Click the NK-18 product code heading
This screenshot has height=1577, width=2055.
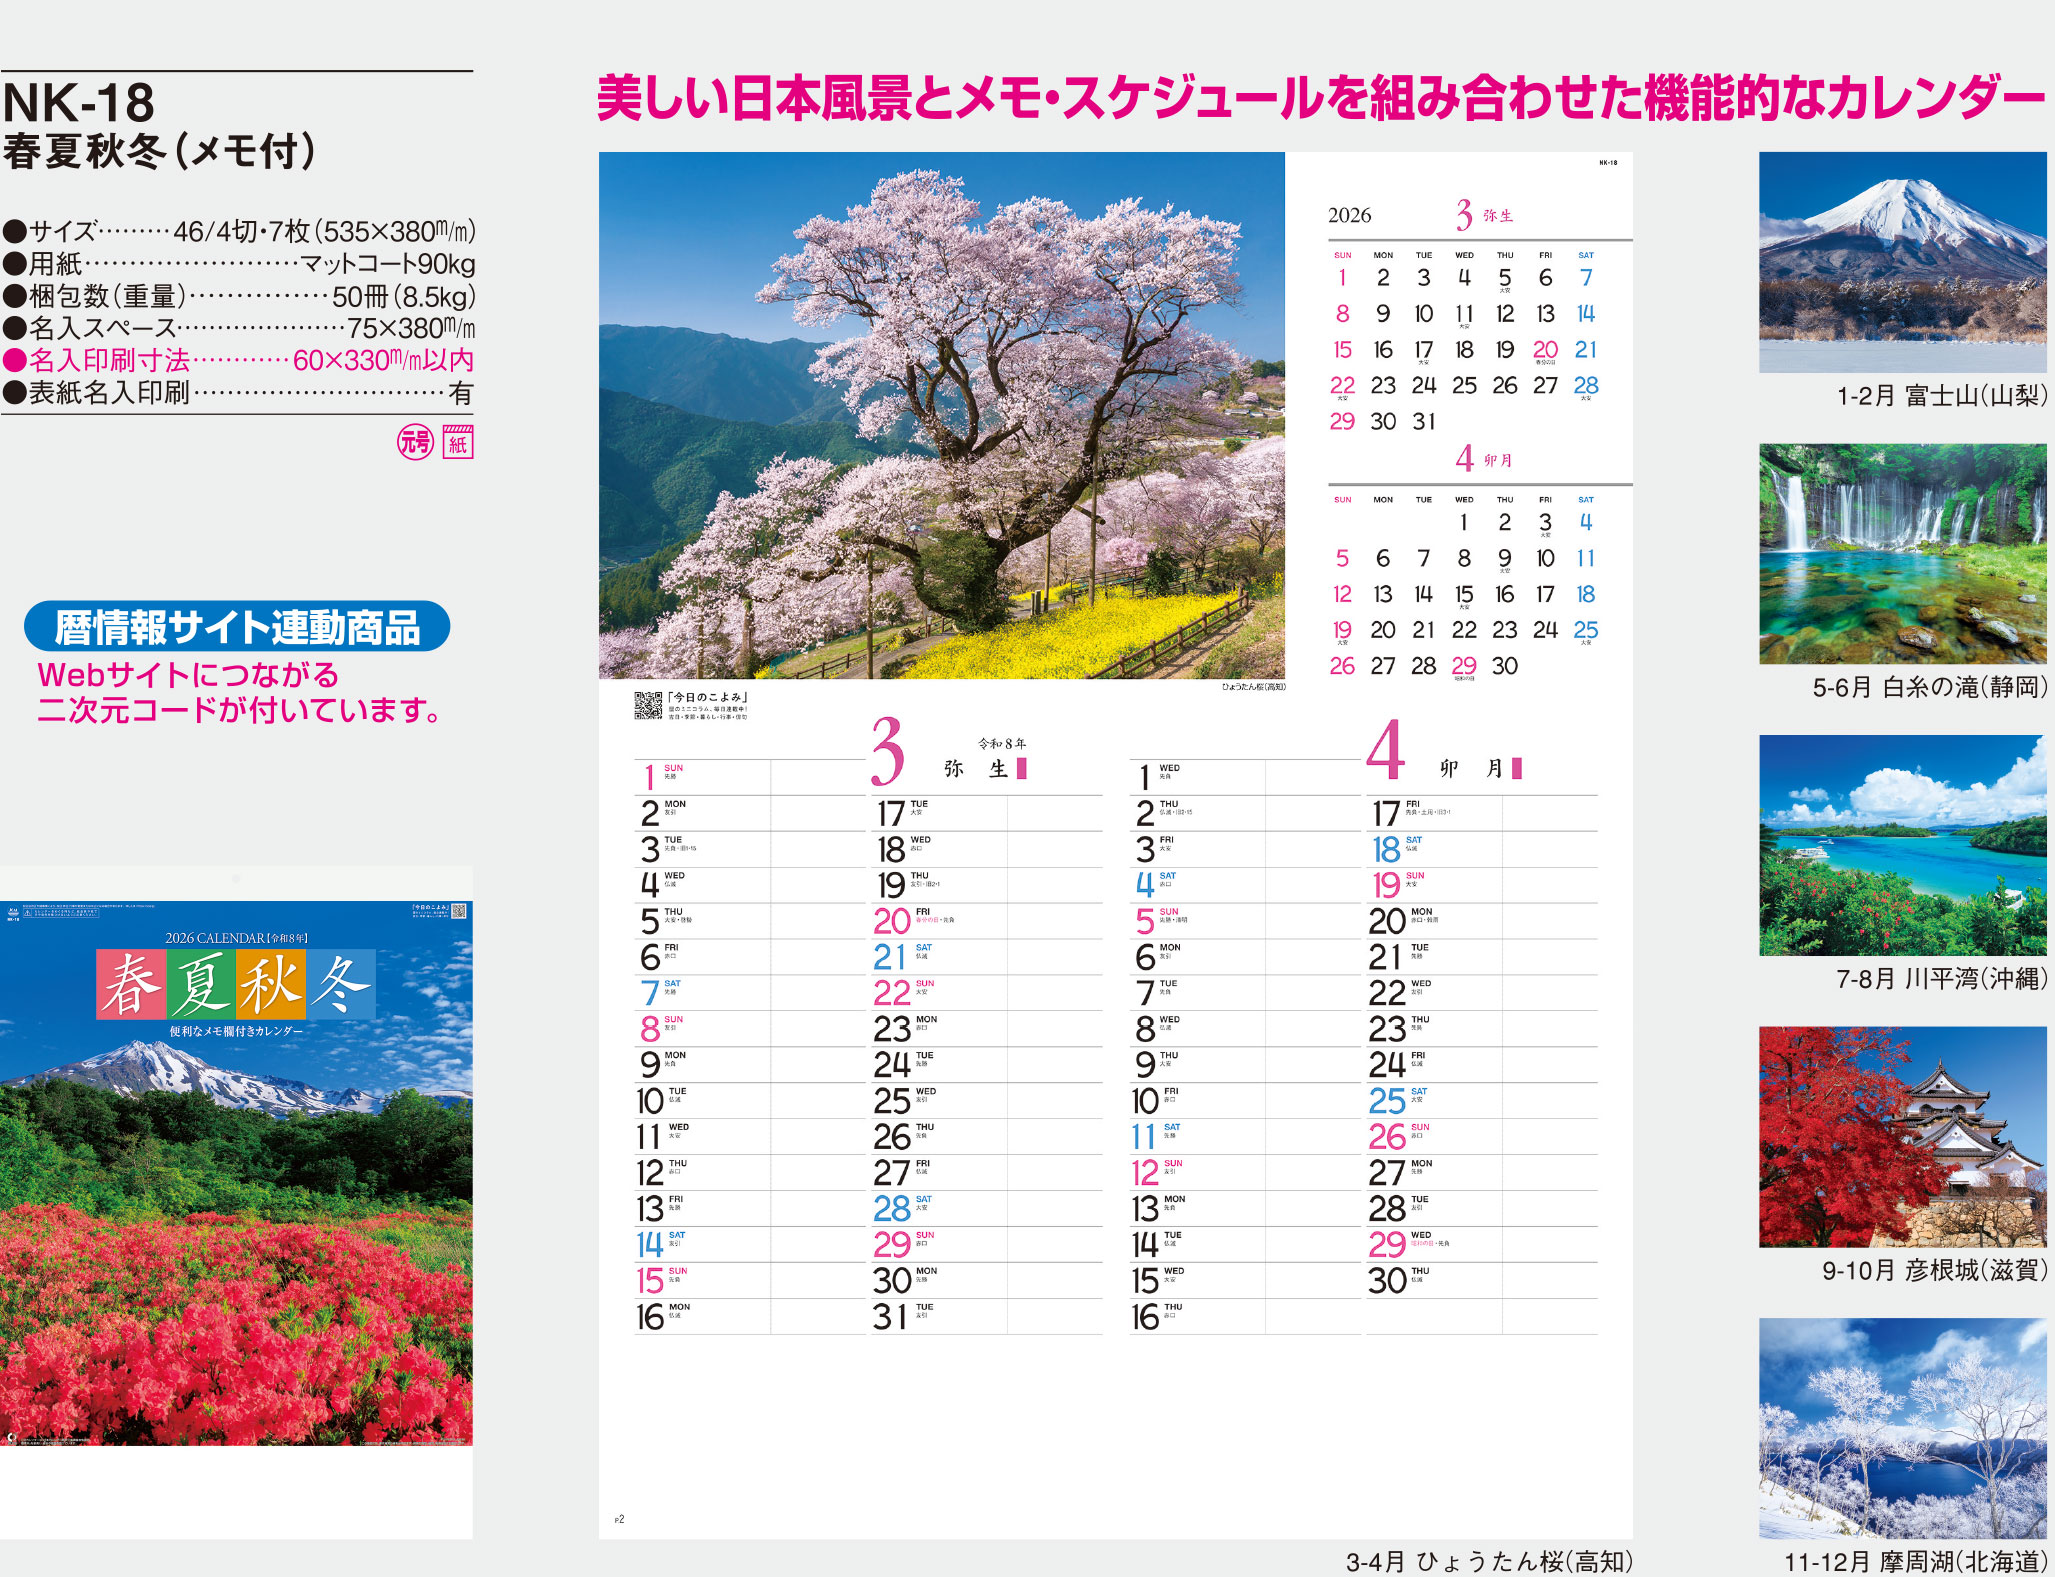coord(79,102)
